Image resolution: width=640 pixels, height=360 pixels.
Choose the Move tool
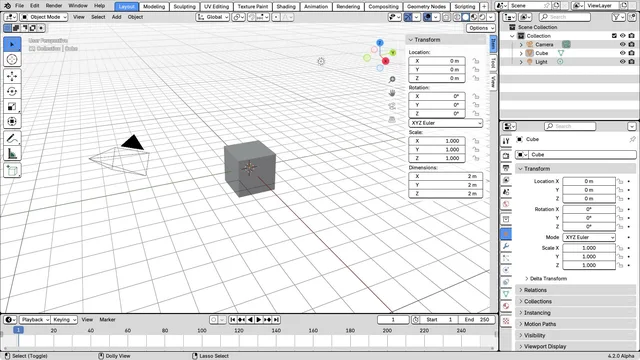pyautogui.click(x=12, y=76)
